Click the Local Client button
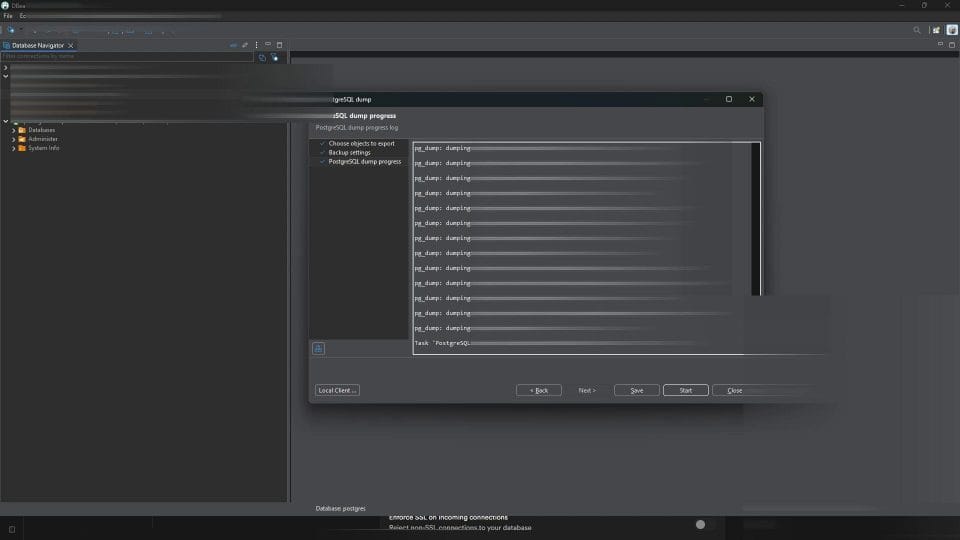 (x=337, y=390)
